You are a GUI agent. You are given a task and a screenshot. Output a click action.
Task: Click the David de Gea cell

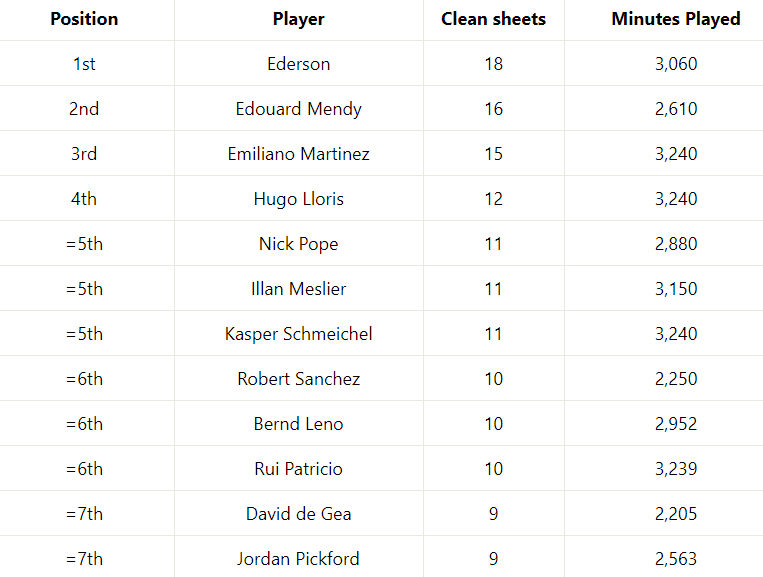click(x=298, y=514)
